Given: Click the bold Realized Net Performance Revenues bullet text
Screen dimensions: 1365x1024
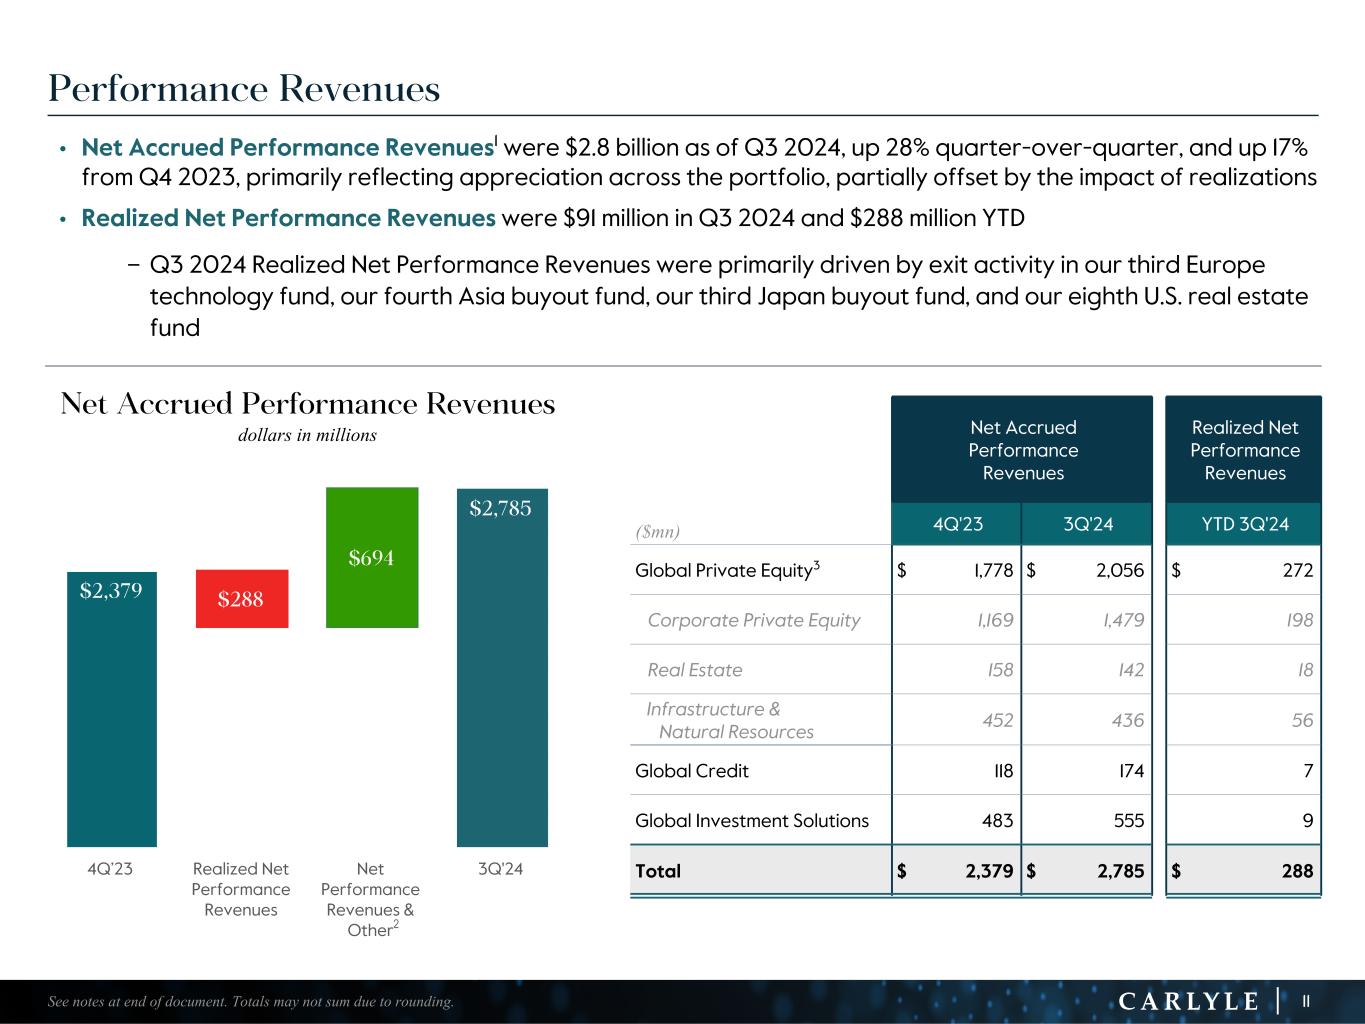Looking at the screenshot, I should pyautogui.click(x=288, y=218).
